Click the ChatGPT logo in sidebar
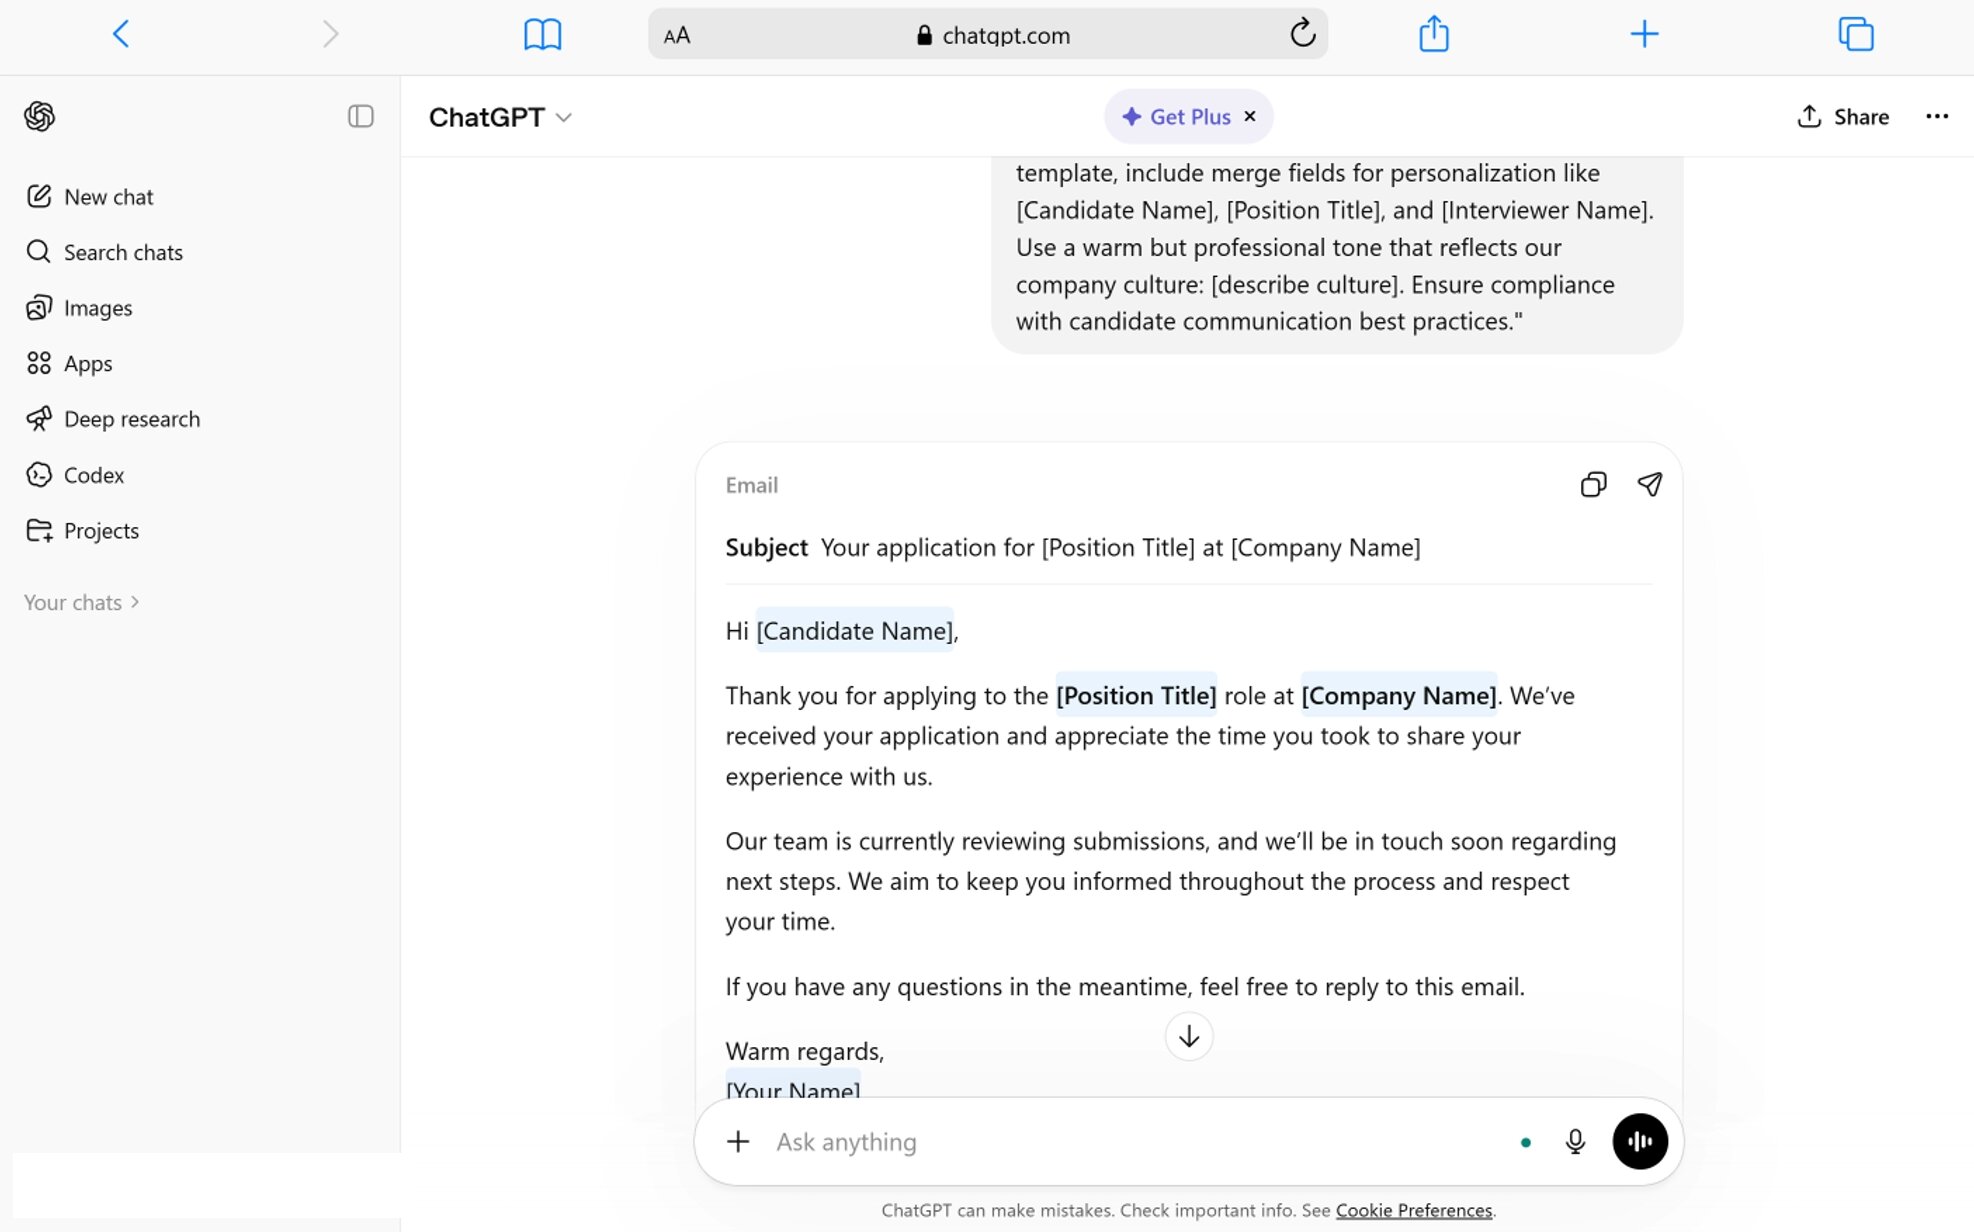Viewport: 1974px width, 1232px height. pyautogui.click(x=39, y=116)
